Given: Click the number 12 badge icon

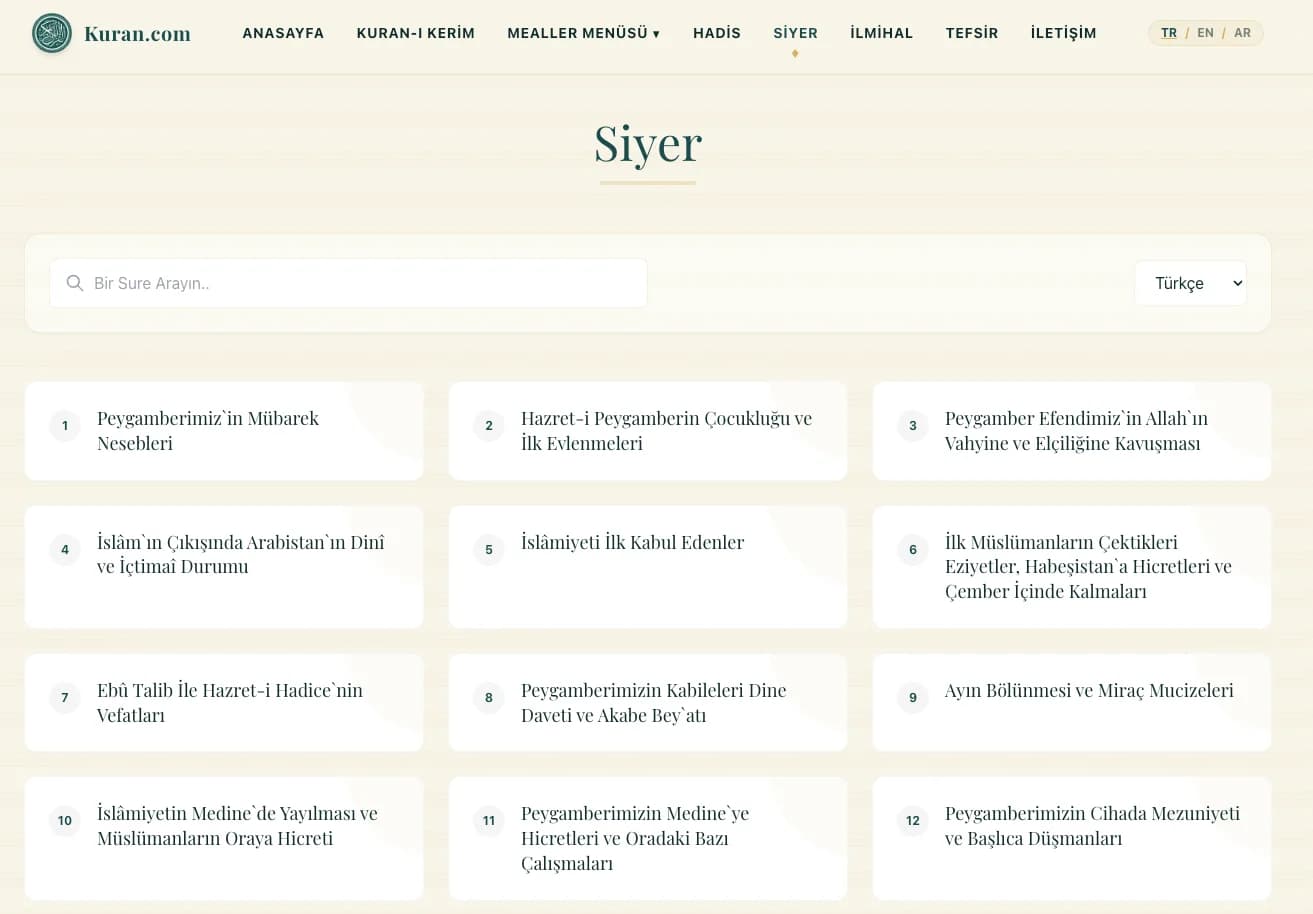Looking at the screenshot, I should point(913,821).
